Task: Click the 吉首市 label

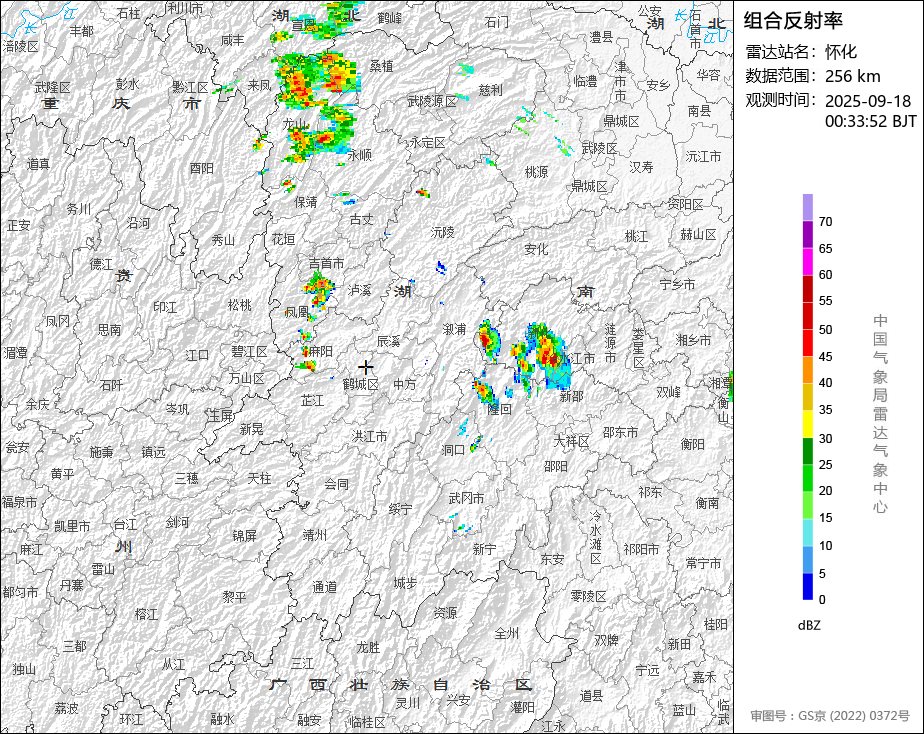Action: pos(326,263)
